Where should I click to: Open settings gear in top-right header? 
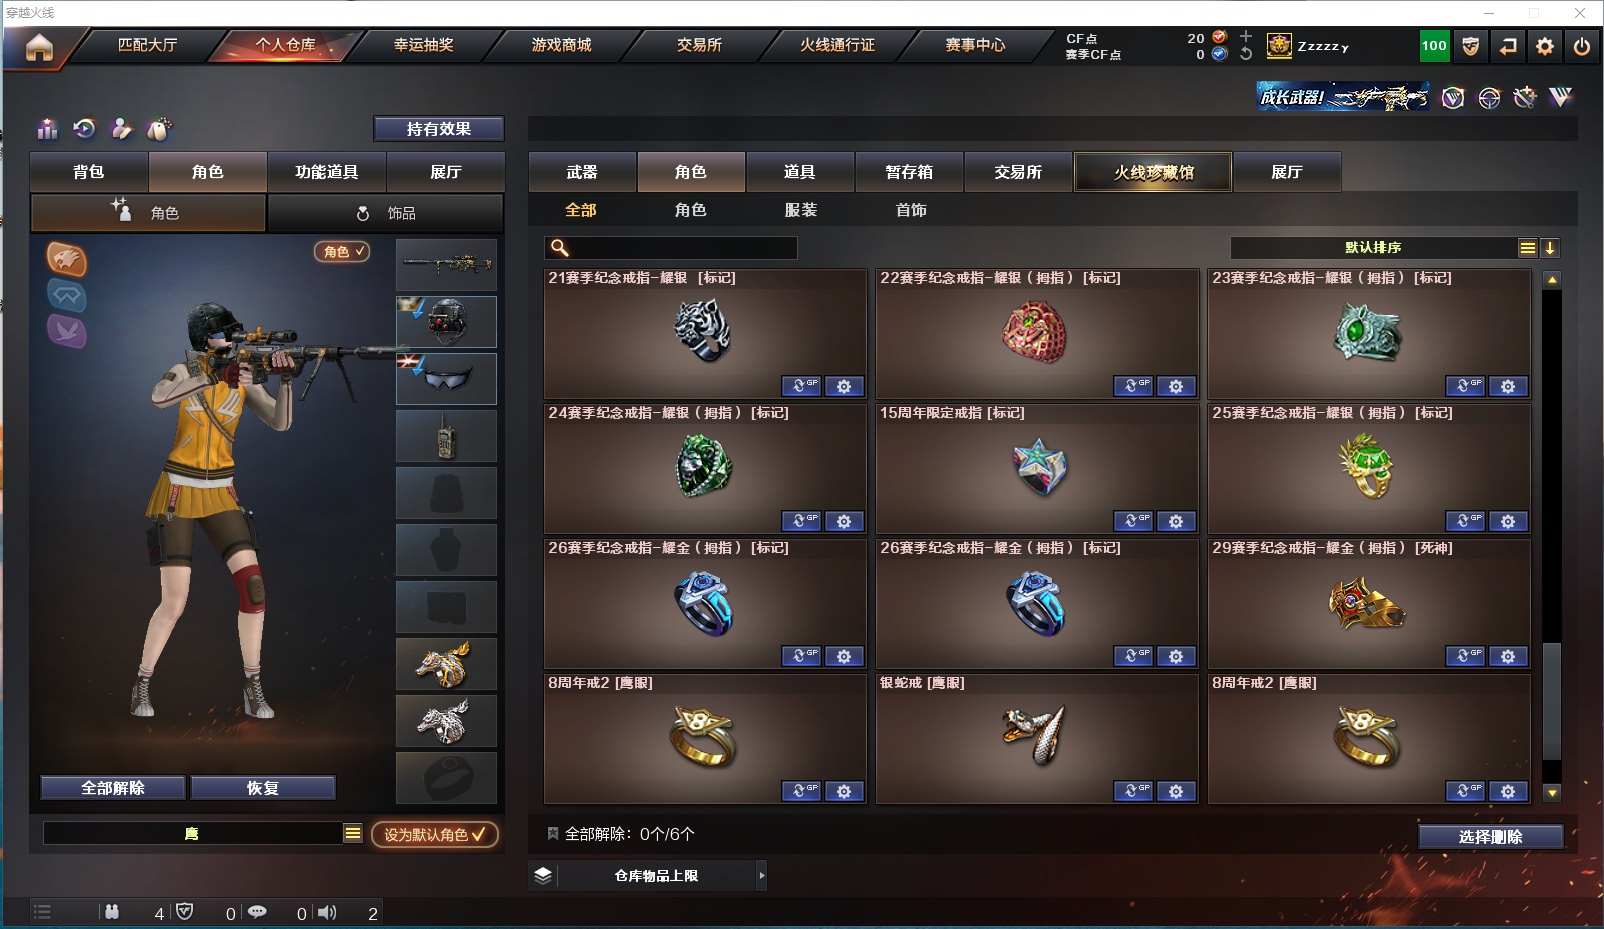1545,46
